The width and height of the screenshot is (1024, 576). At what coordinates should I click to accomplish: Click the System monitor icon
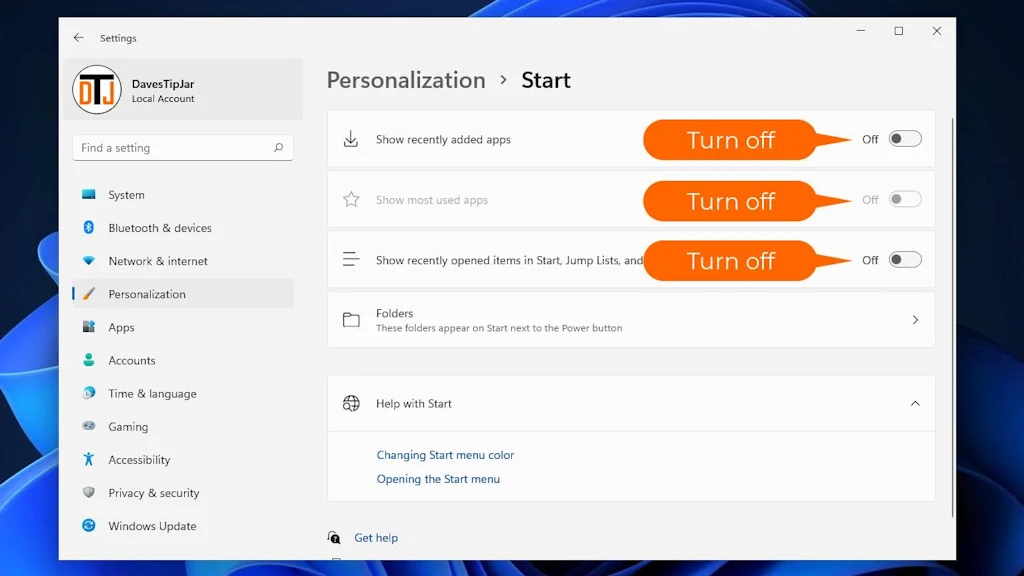coord(89,194)
